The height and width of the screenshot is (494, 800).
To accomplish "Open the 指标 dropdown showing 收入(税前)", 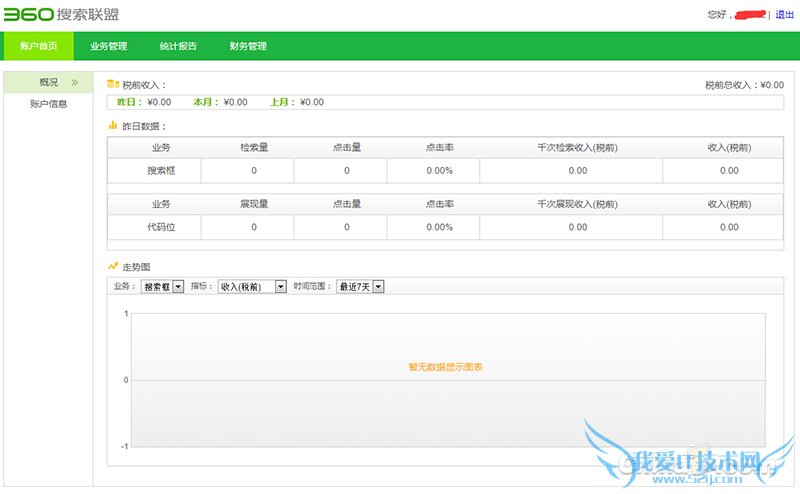I will 252,287.
